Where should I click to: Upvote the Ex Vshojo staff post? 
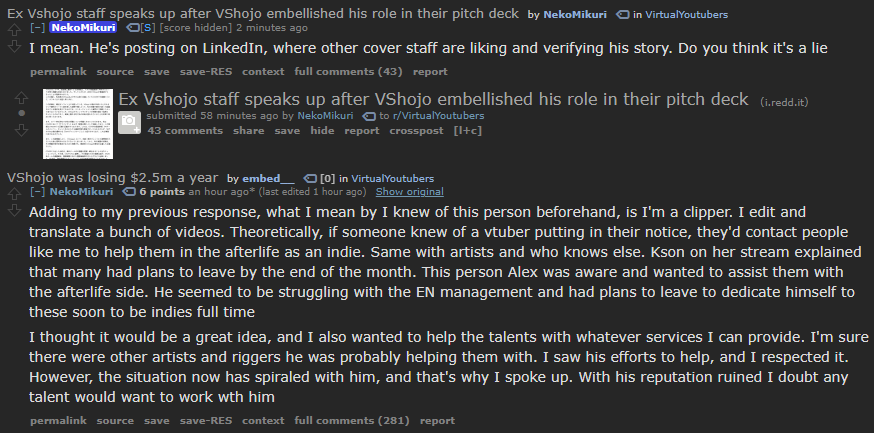[x=21, y=98]
